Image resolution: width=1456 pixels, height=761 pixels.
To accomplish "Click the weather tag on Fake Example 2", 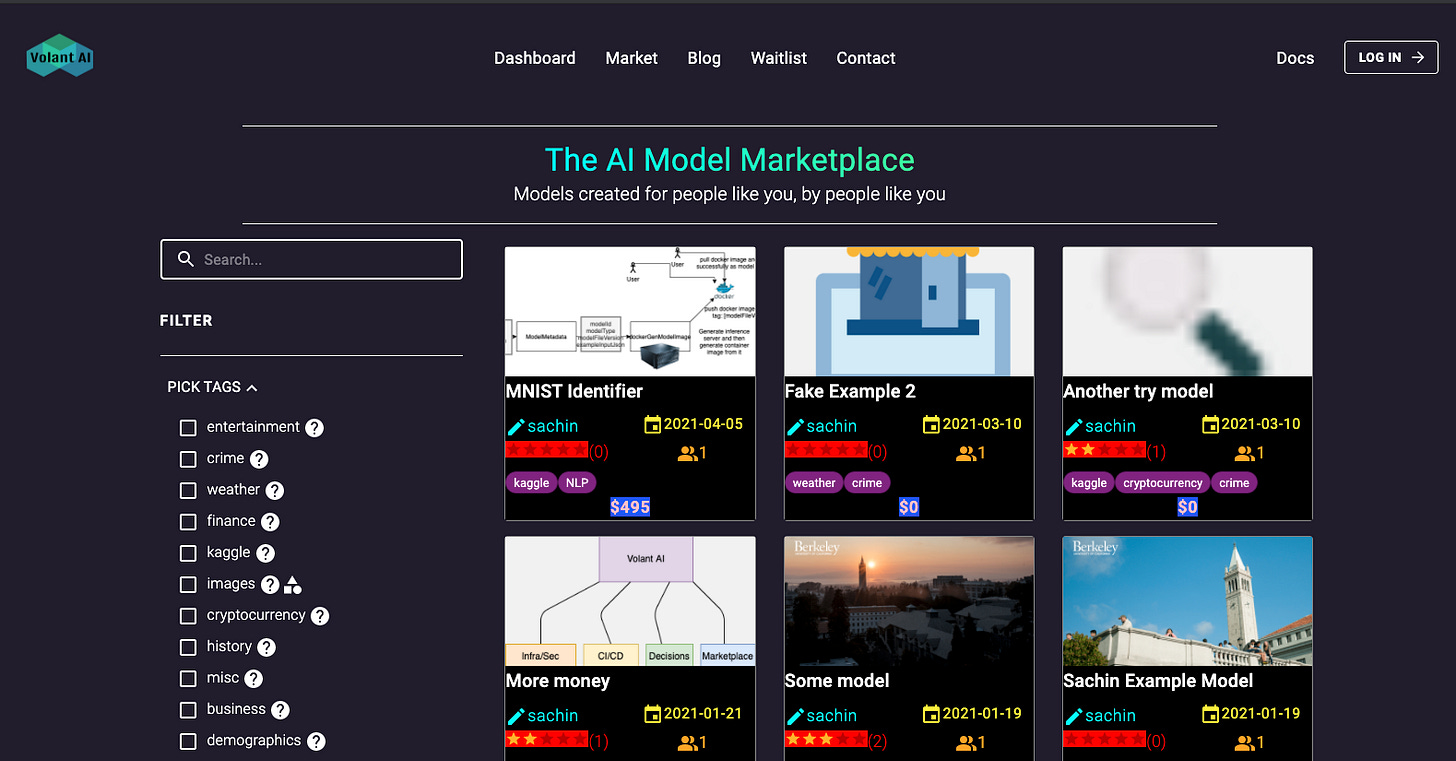I will 814,483.
